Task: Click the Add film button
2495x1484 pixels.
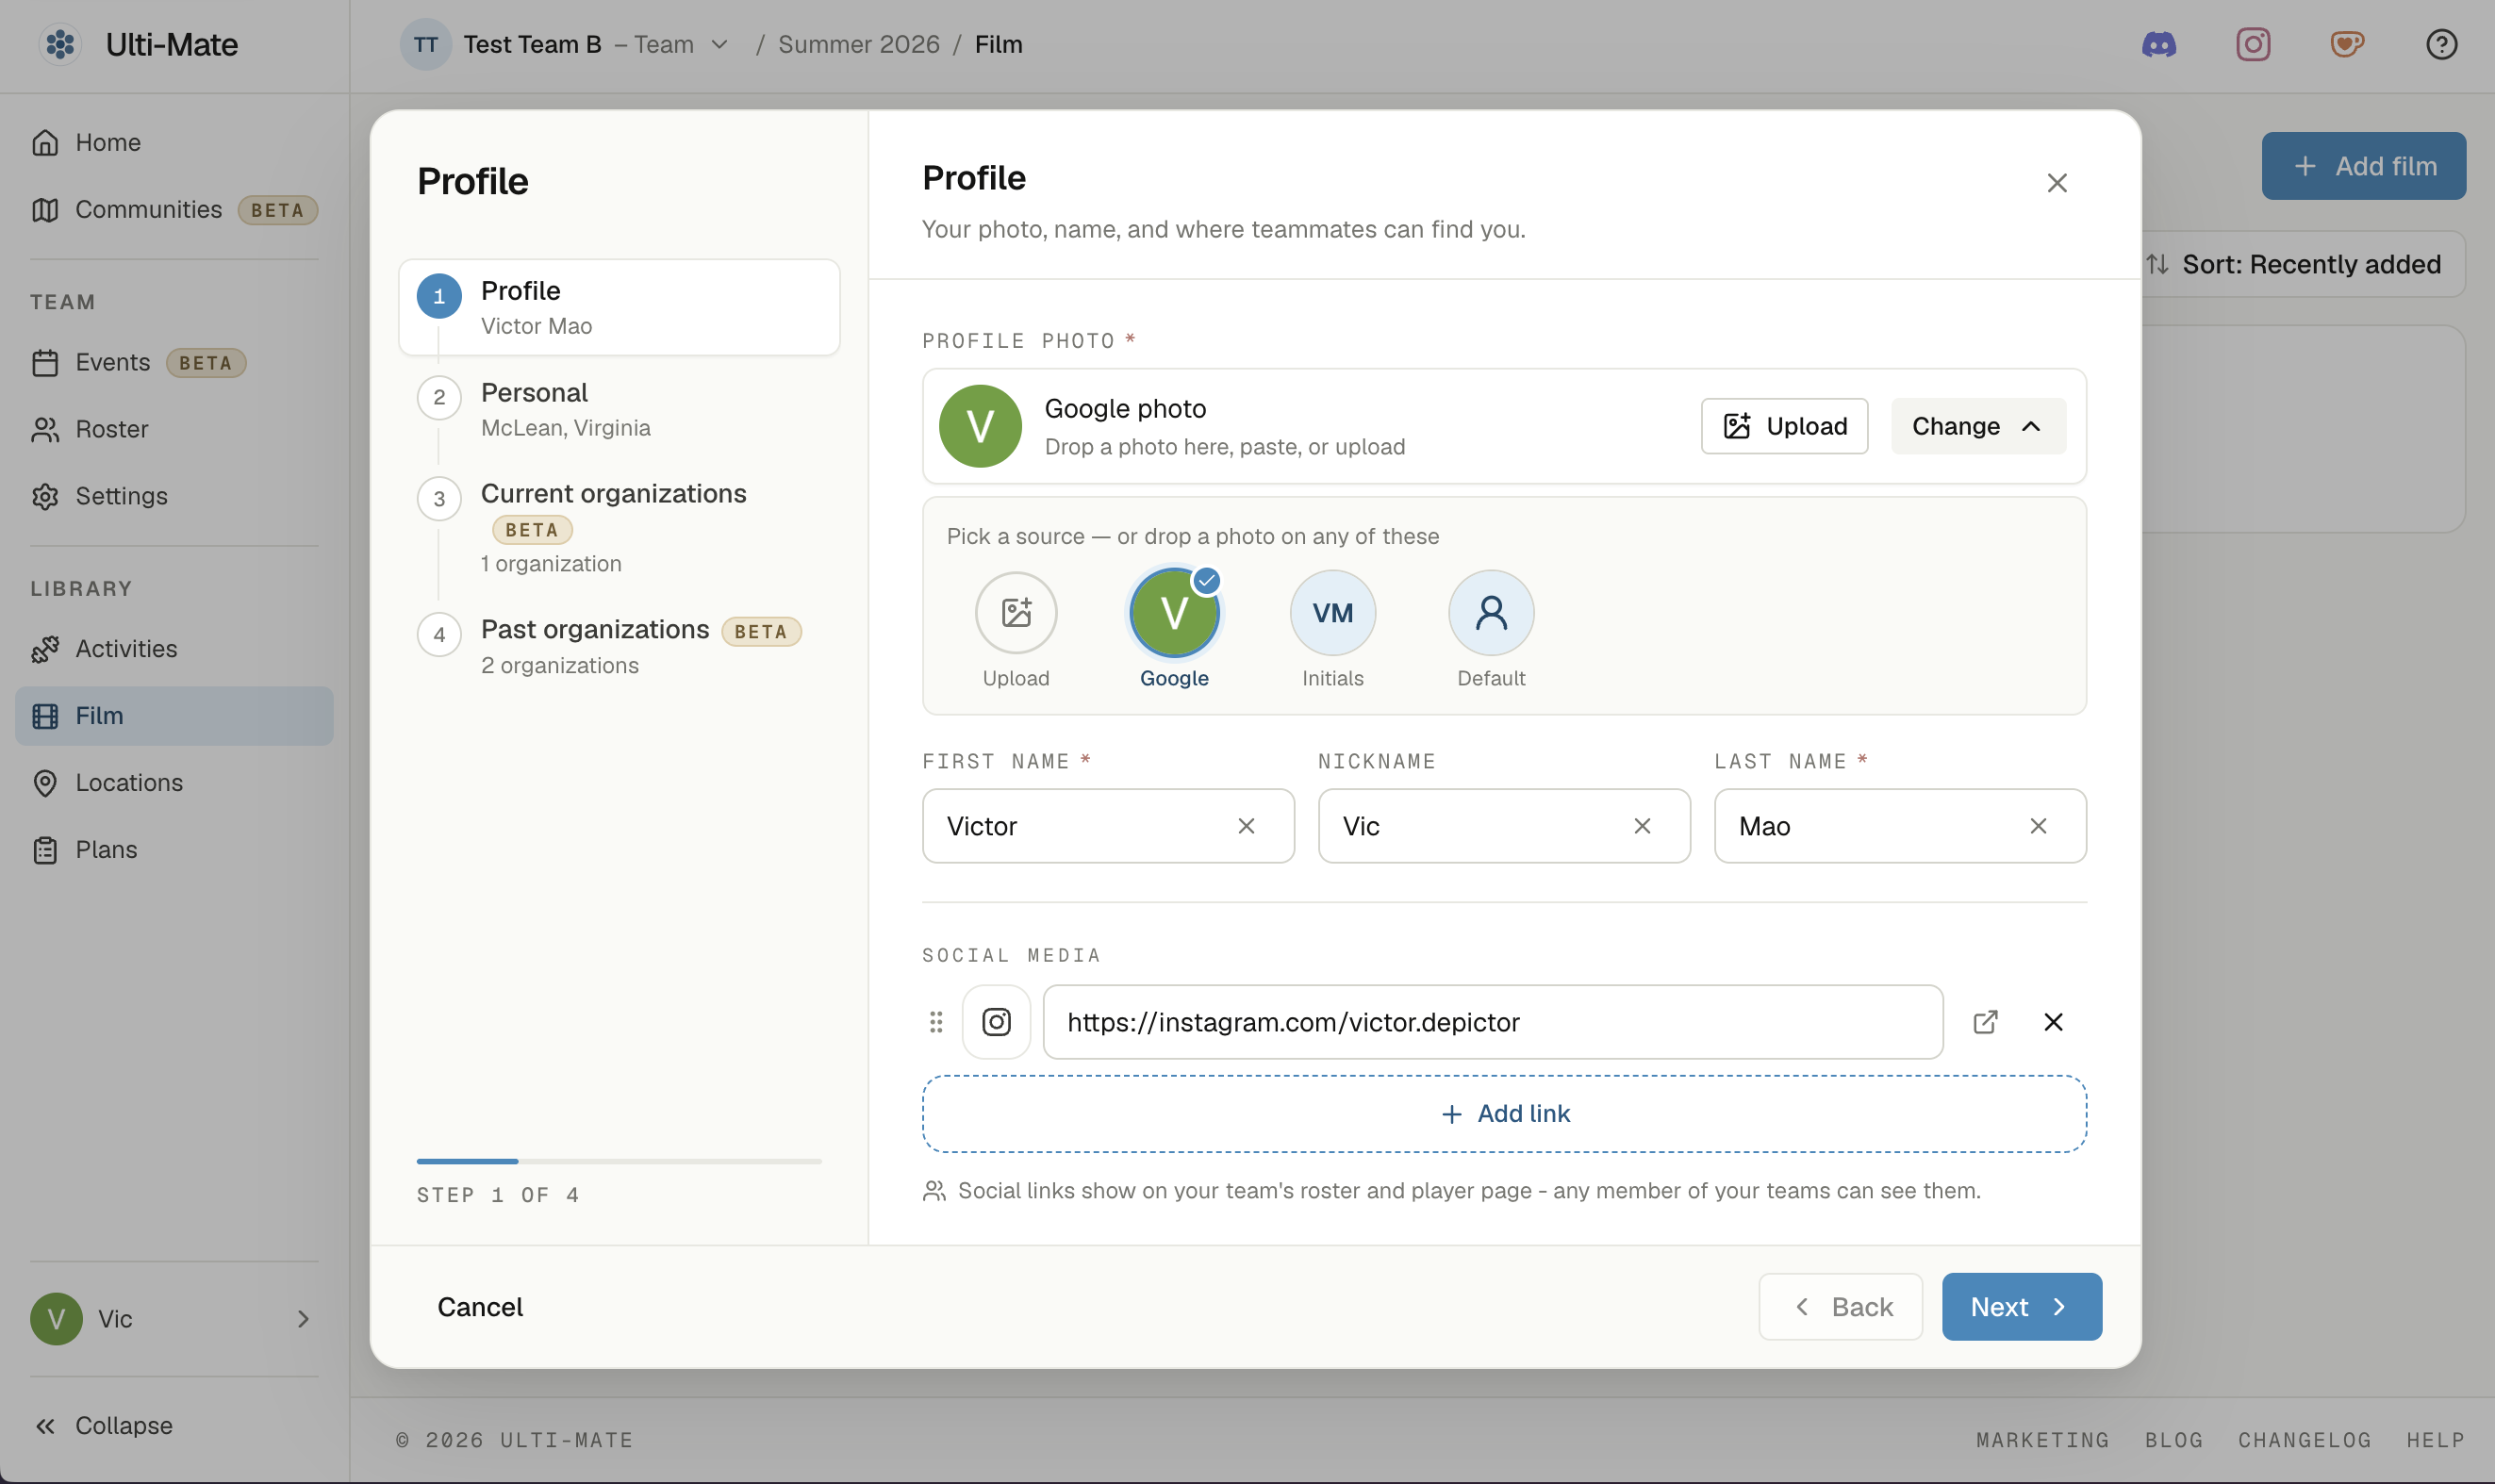Action: [x=2364, y=166]
